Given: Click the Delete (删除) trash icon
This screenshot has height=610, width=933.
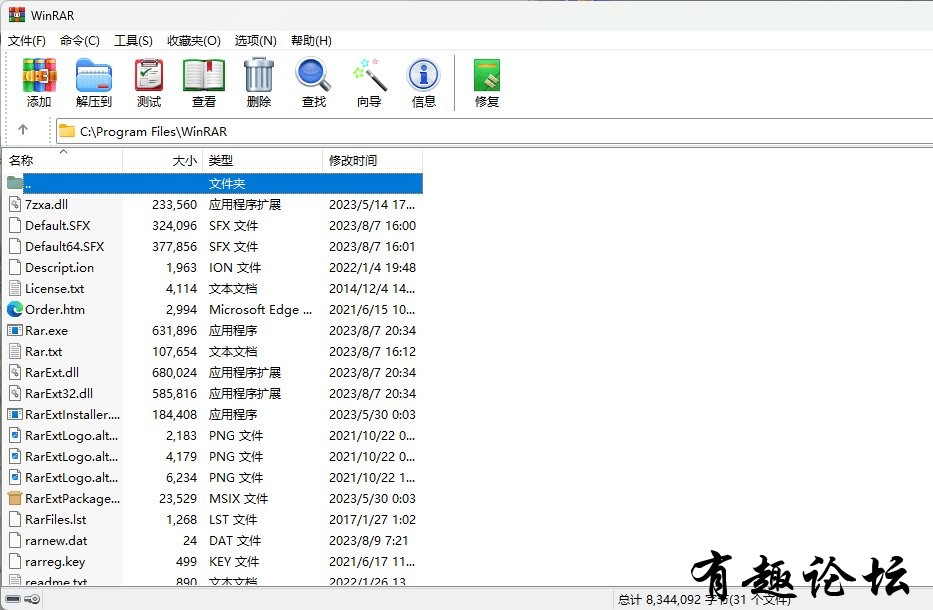Looking at the screenshot, I should point(259,76).
